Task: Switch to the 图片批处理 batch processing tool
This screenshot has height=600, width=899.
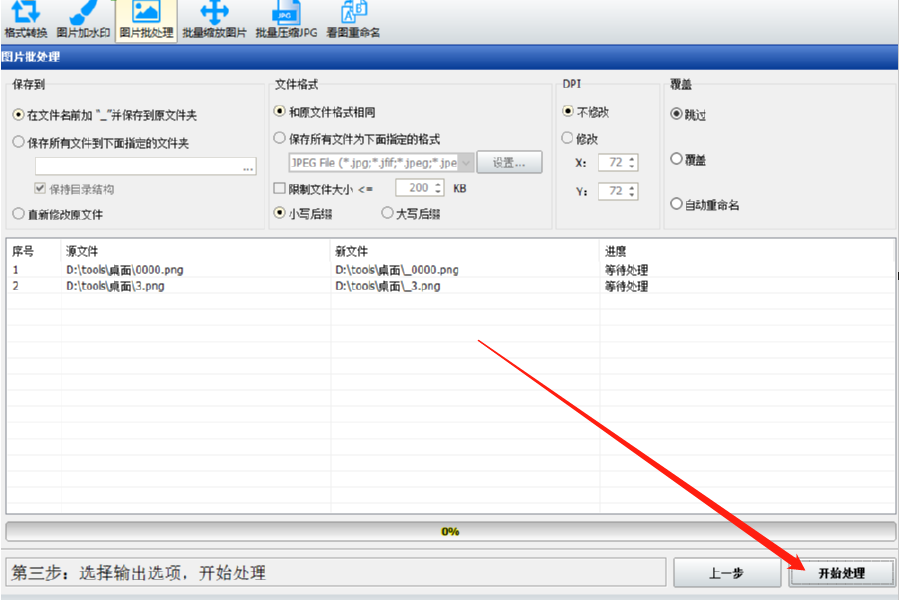Action: coord(146,20)
